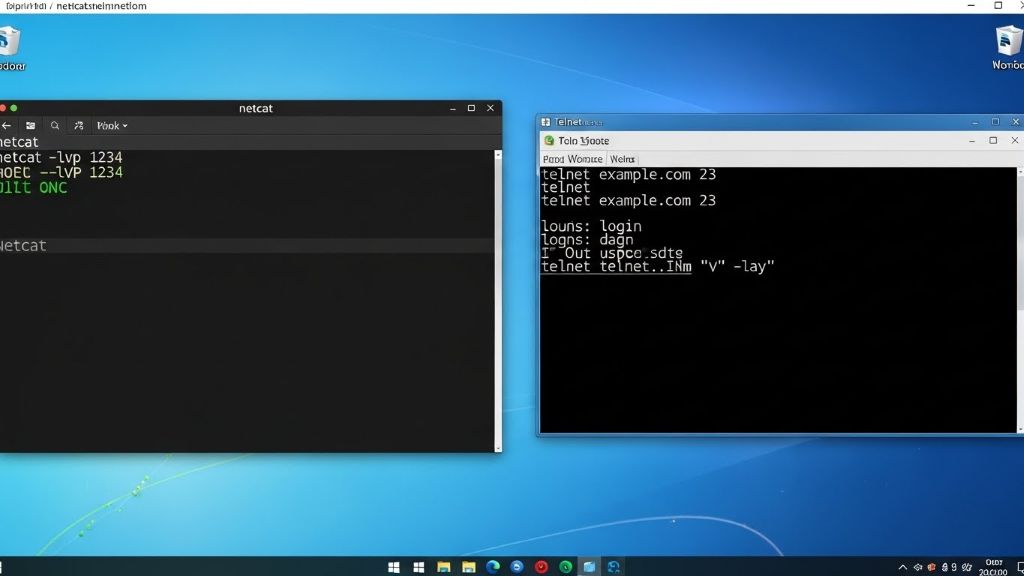
Task: Click the Telnet application icon in the title bar
Action: click(x=547, y=121)
